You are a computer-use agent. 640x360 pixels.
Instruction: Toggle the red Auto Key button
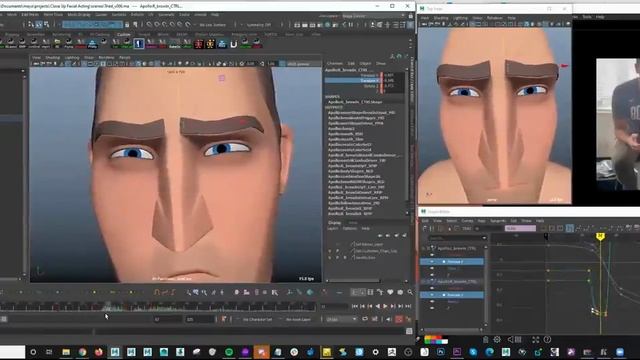pyautogui.click(x=399, y=319)
